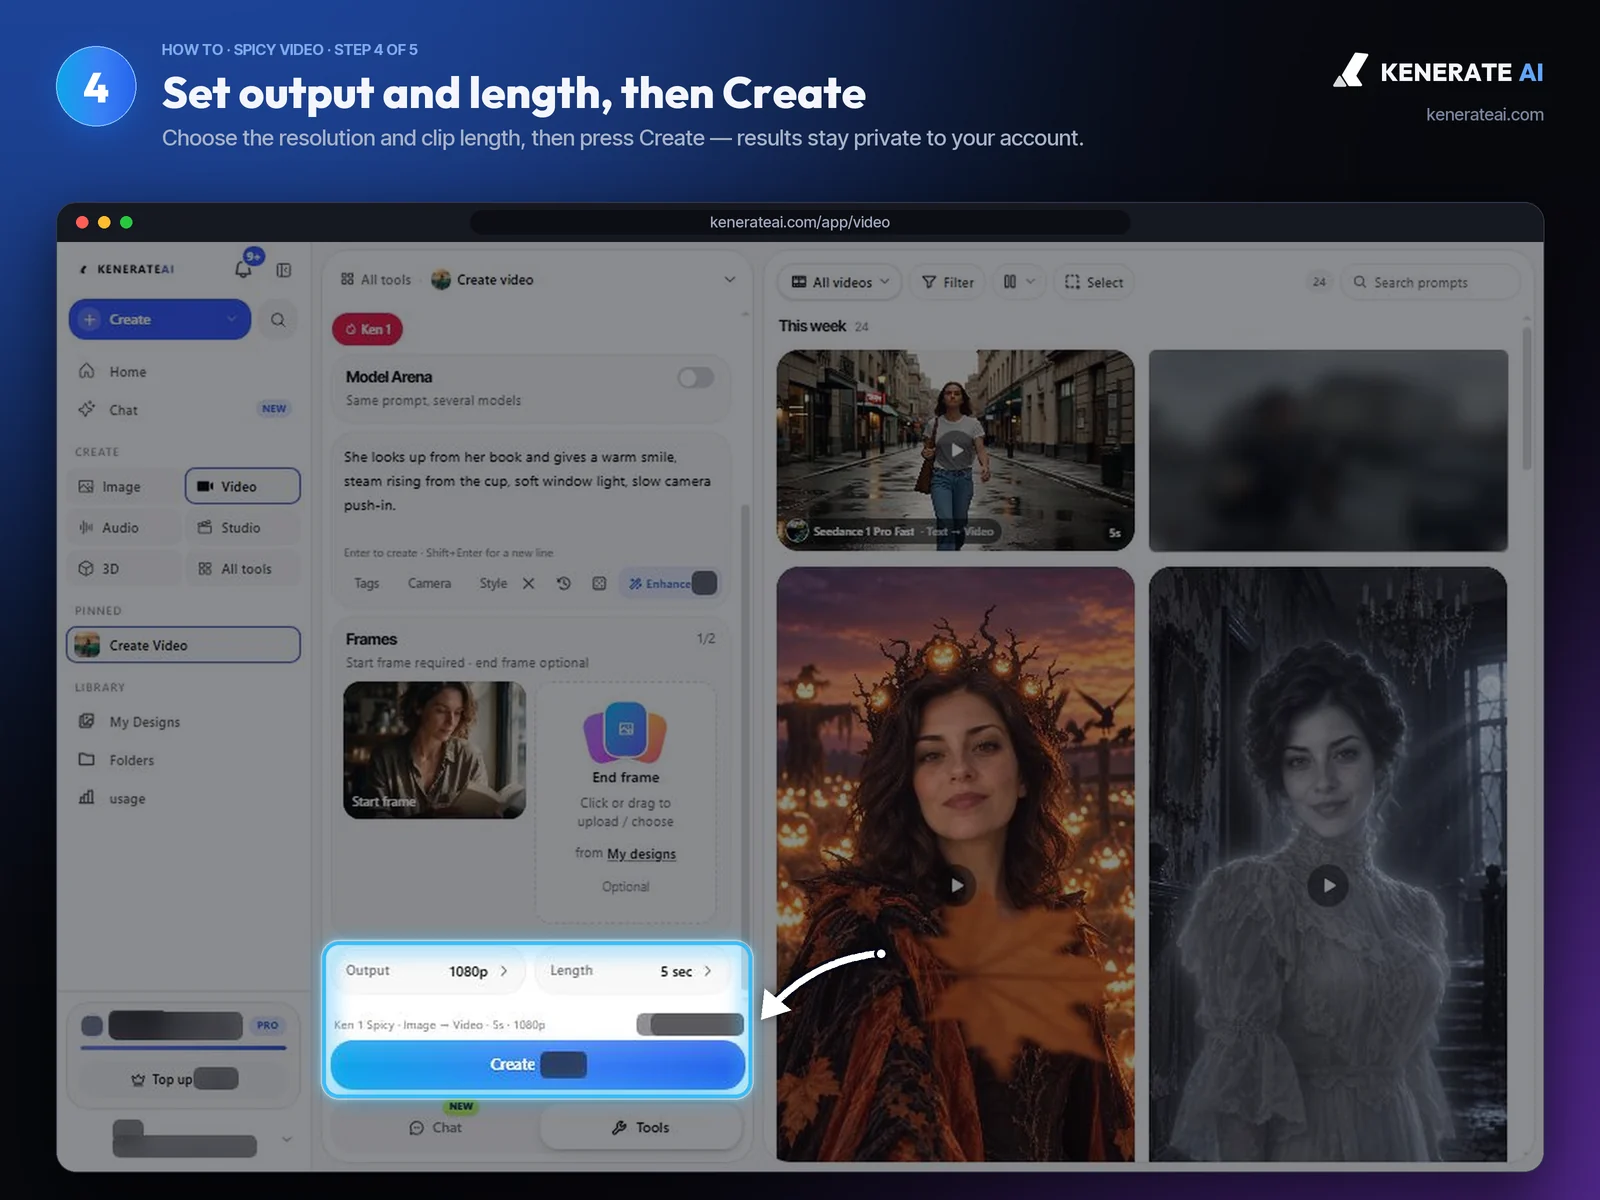Switch to the bottom Tools tab
1600x1200 pixels.
(x=641, y=1128)
